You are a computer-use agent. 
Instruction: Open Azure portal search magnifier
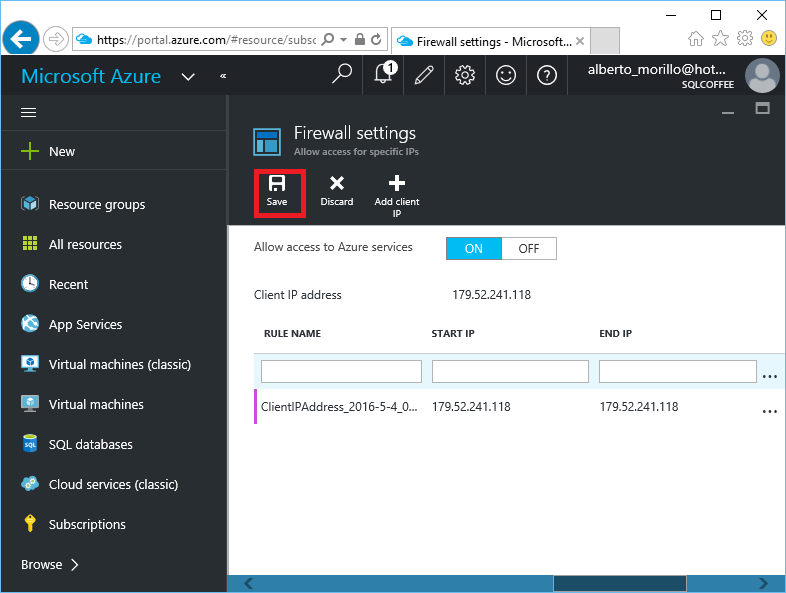pyautogui.click(x=342, y=74)
